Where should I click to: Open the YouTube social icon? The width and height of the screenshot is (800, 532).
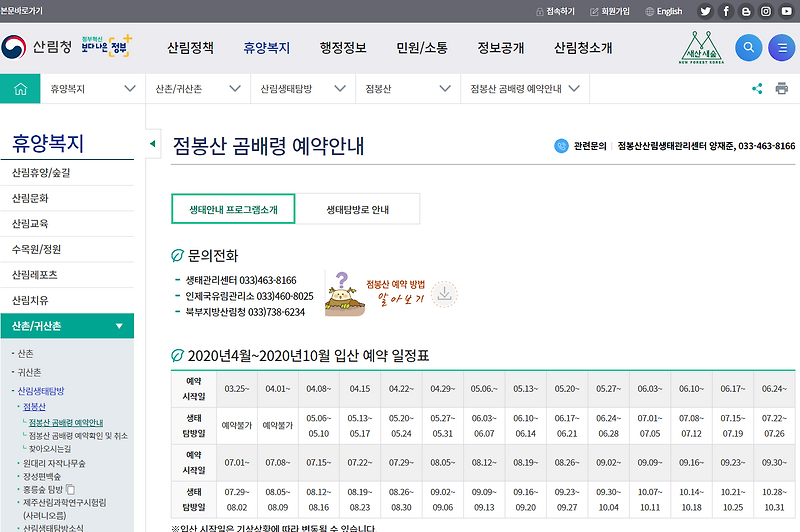tap(786, 11)
